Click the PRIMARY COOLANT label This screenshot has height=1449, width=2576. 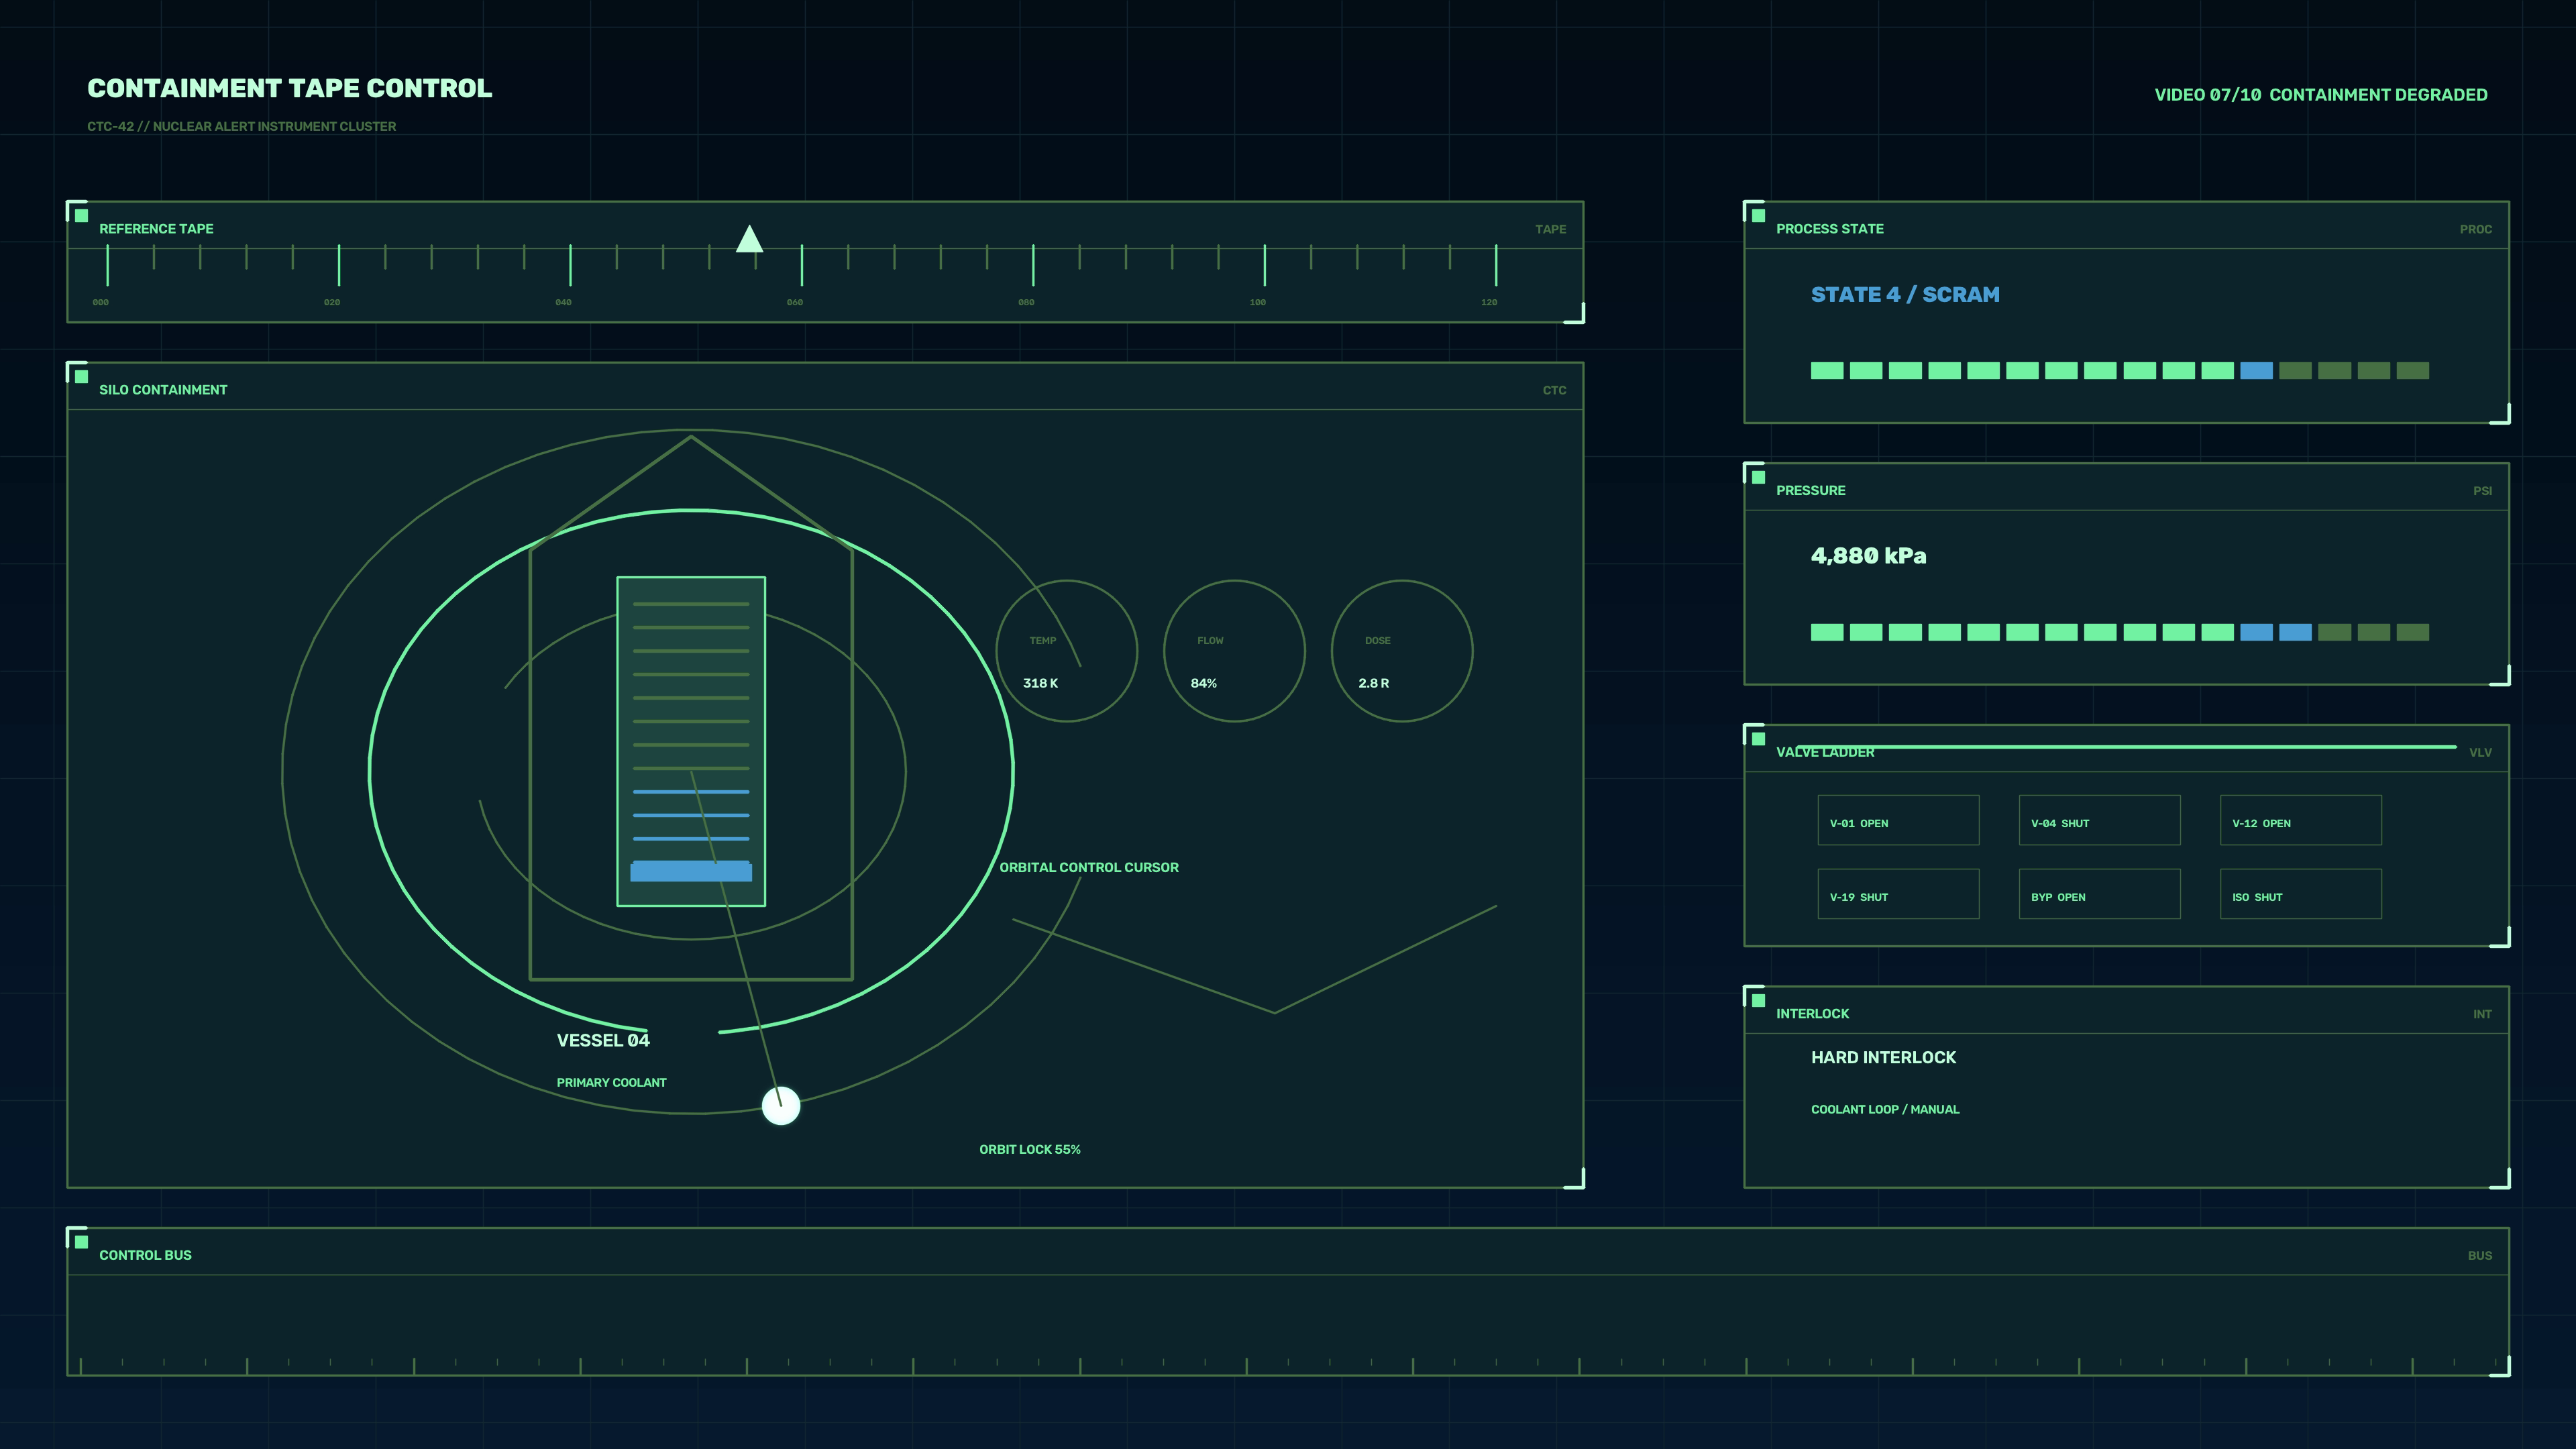[x=611, y=1083]
